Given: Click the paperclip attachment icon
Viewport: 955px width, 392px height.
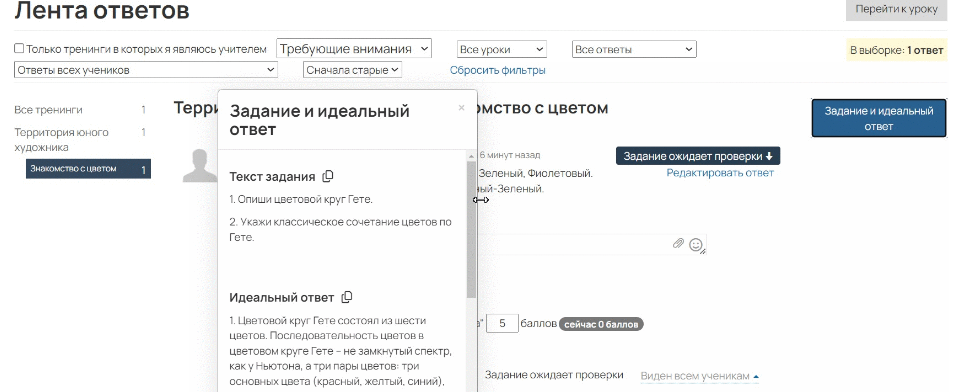Looking at the screenshot, I should (678, 244).
